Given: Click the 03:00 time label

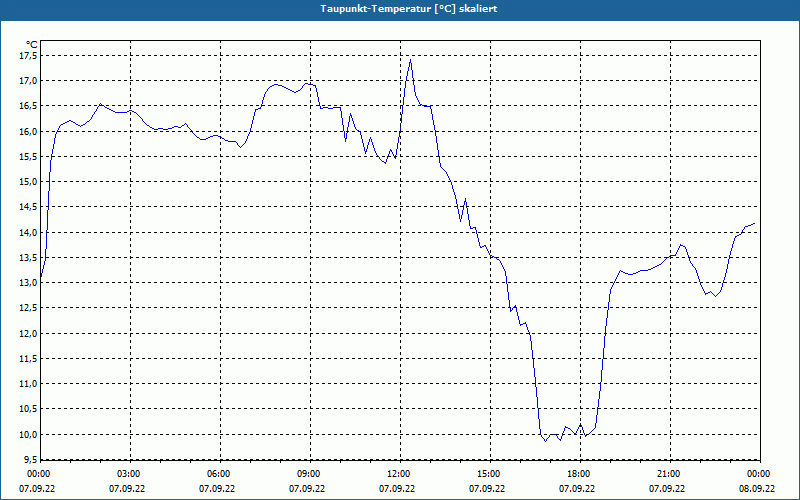Looking at the screenshot, I should coord(131,474).
